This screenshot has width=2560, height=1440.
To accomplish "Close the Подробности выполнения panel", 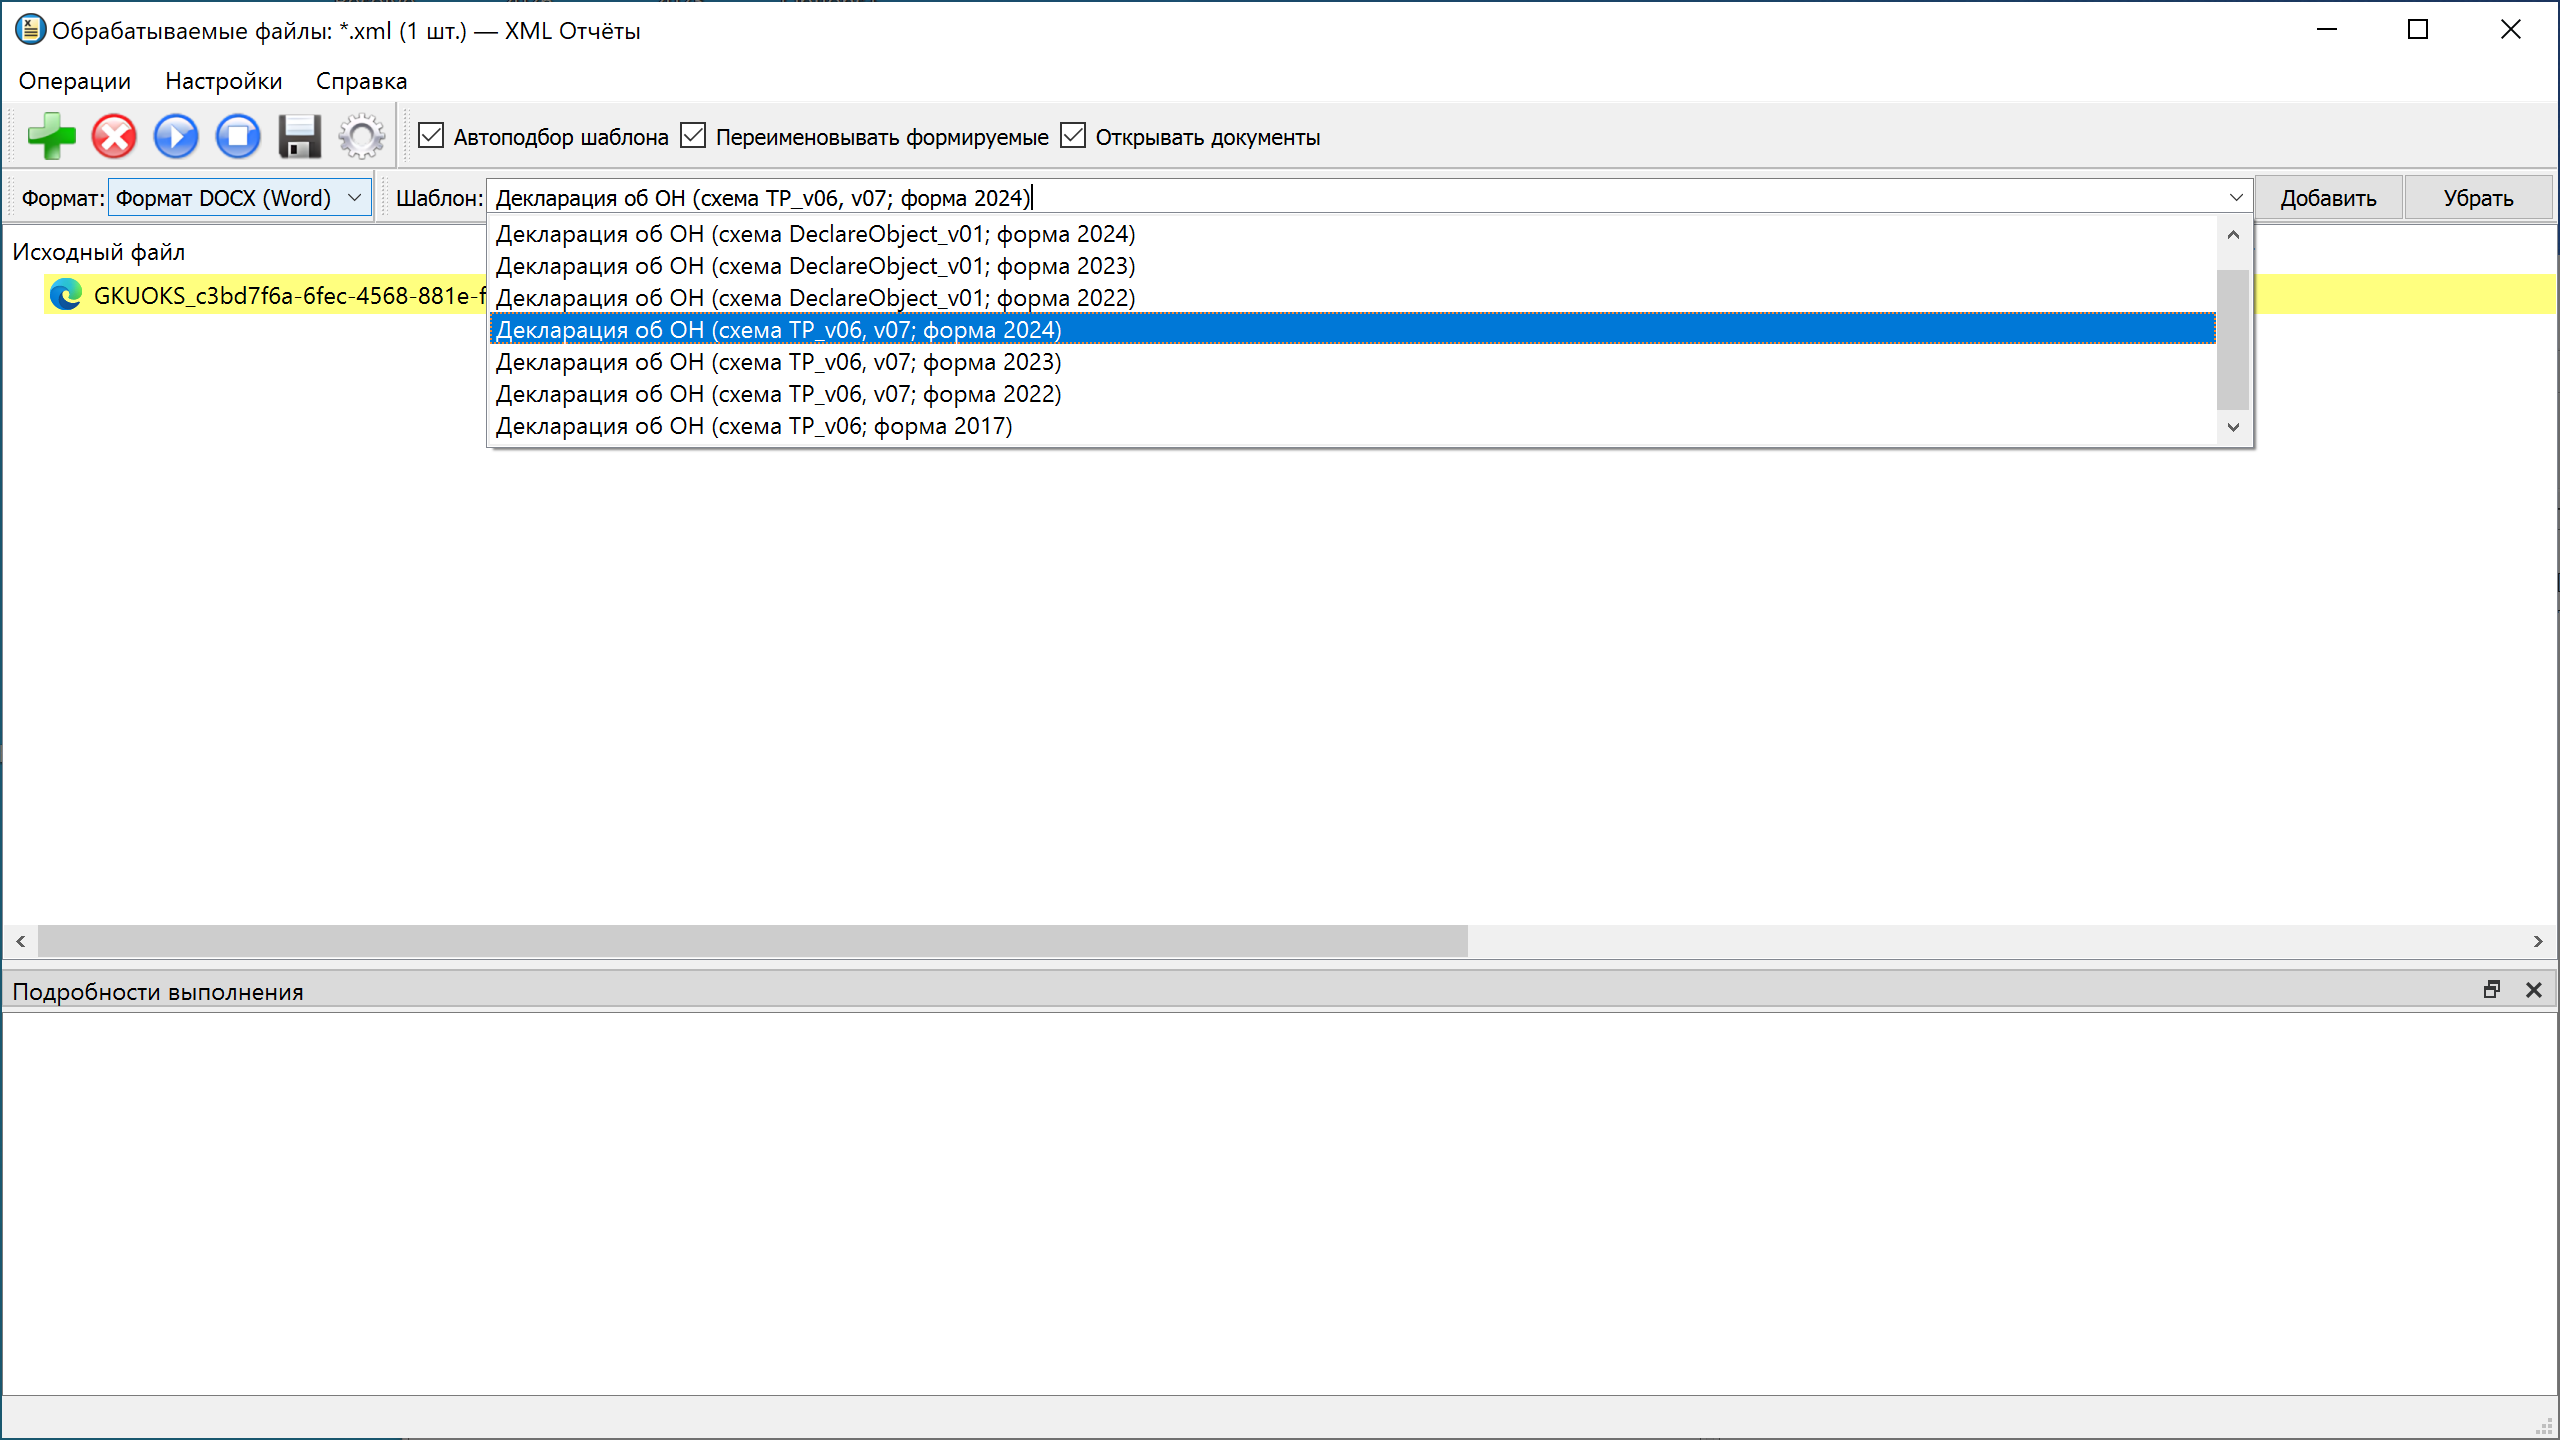I will click(x=2534, y=990).
